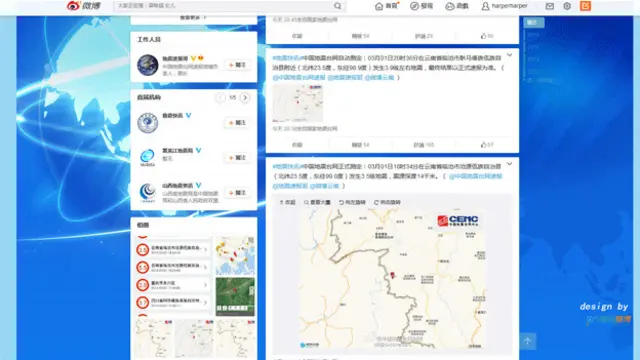This screenshot has height=360, width=640.
Task: Rotate the map image left
Action: click(352, 202)
